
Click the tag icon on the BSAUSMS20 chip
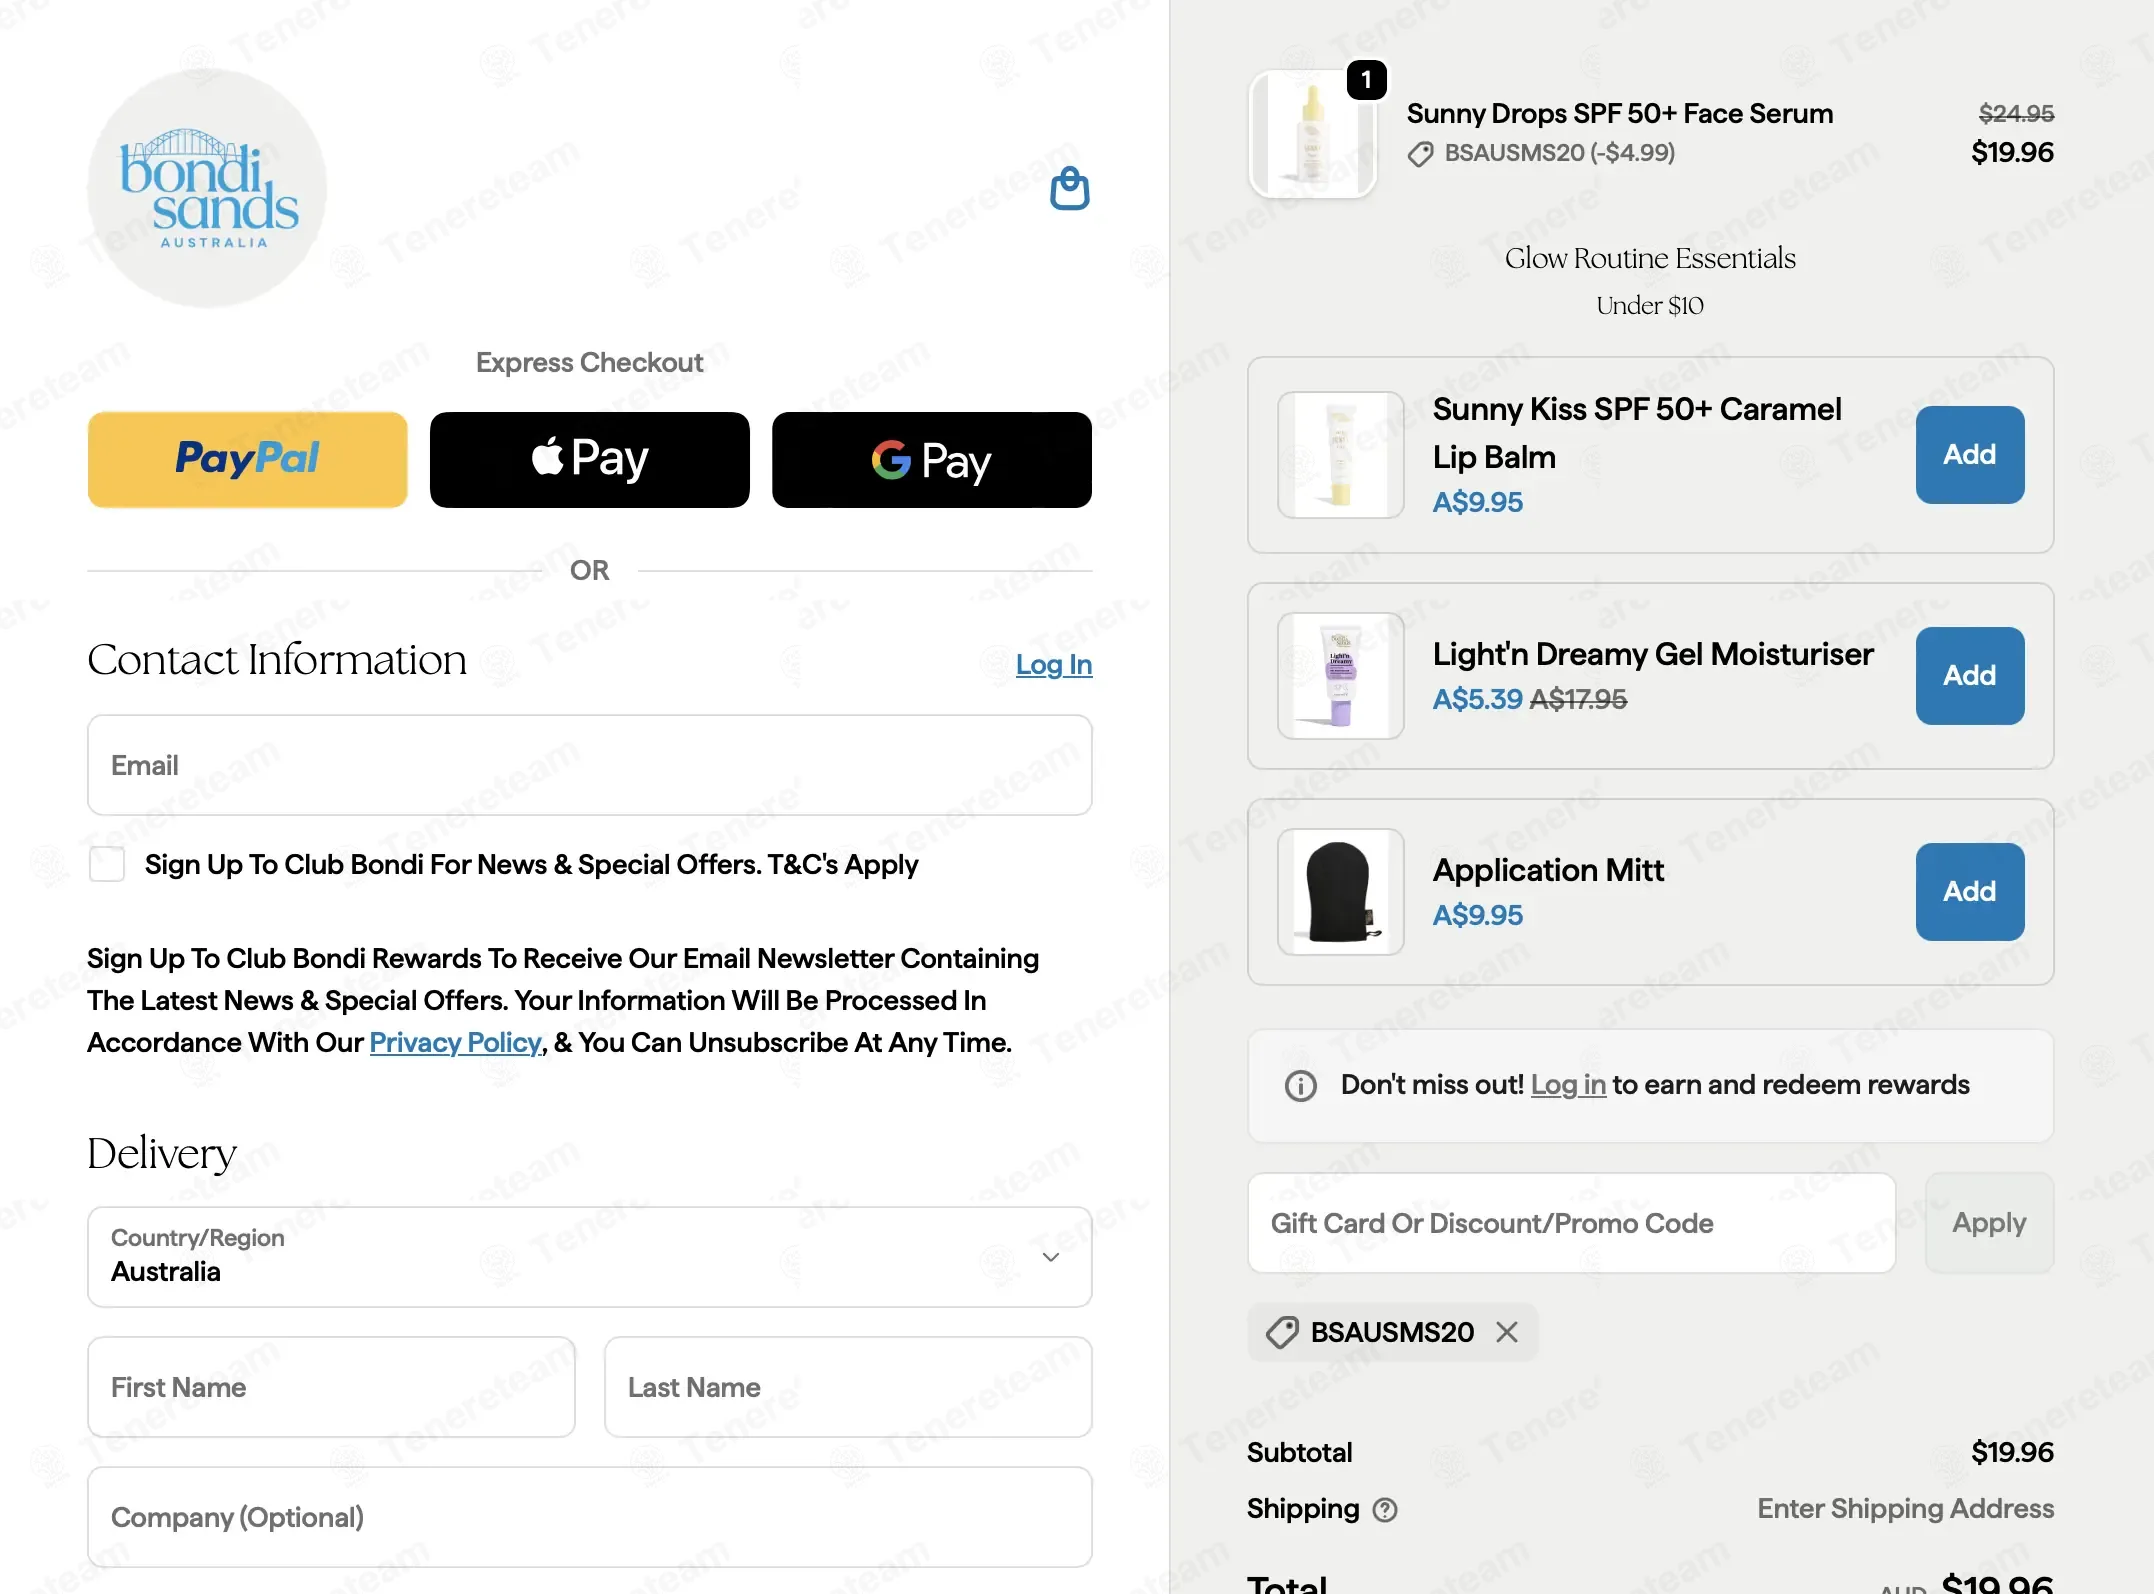tap(1282, 1332)
